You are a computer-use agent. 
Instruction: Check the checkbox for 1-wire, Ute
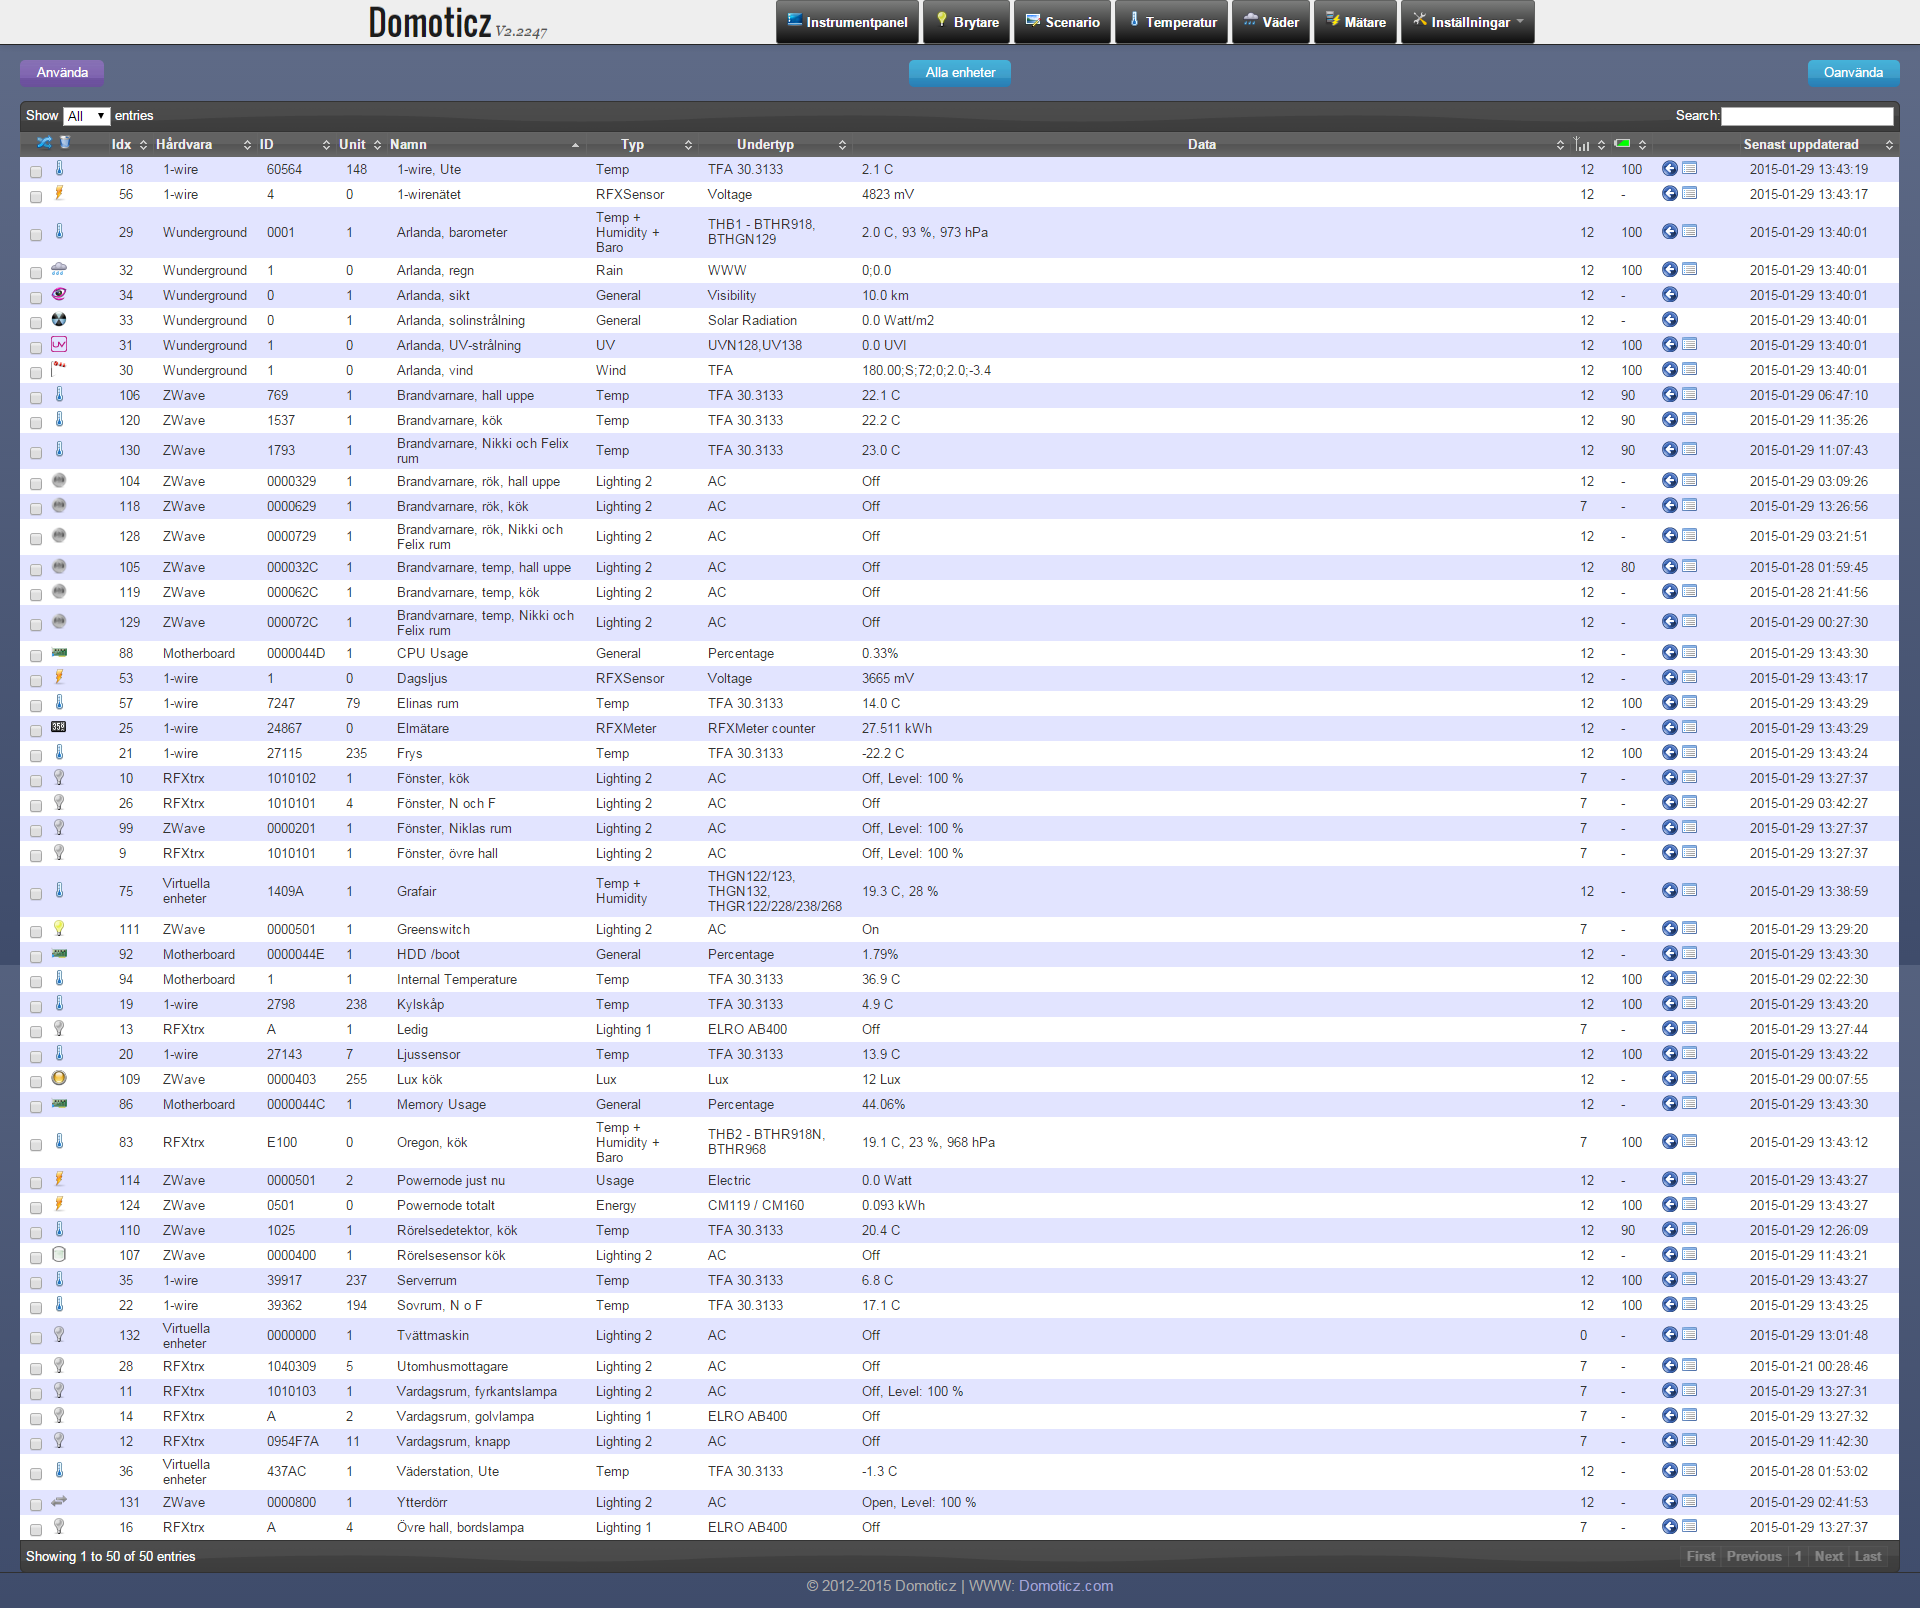coord(36,172)
